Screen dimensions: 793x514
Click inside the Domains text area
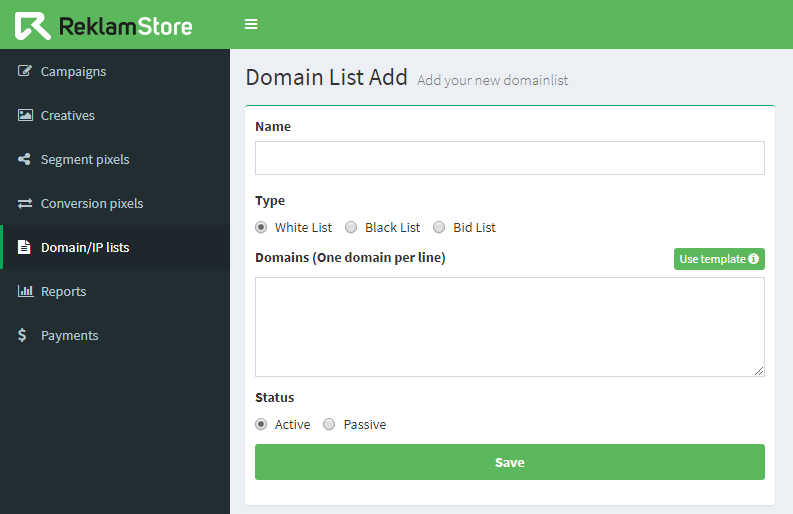click(x=510, y=327)
